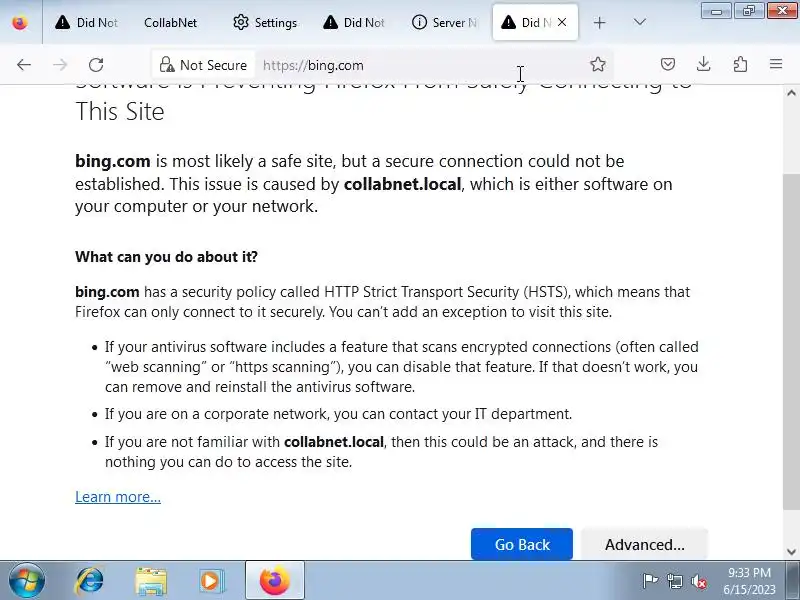Bookmark this page with the star
Viewport: 800px width, 600px height.
[x=598, y=65]
